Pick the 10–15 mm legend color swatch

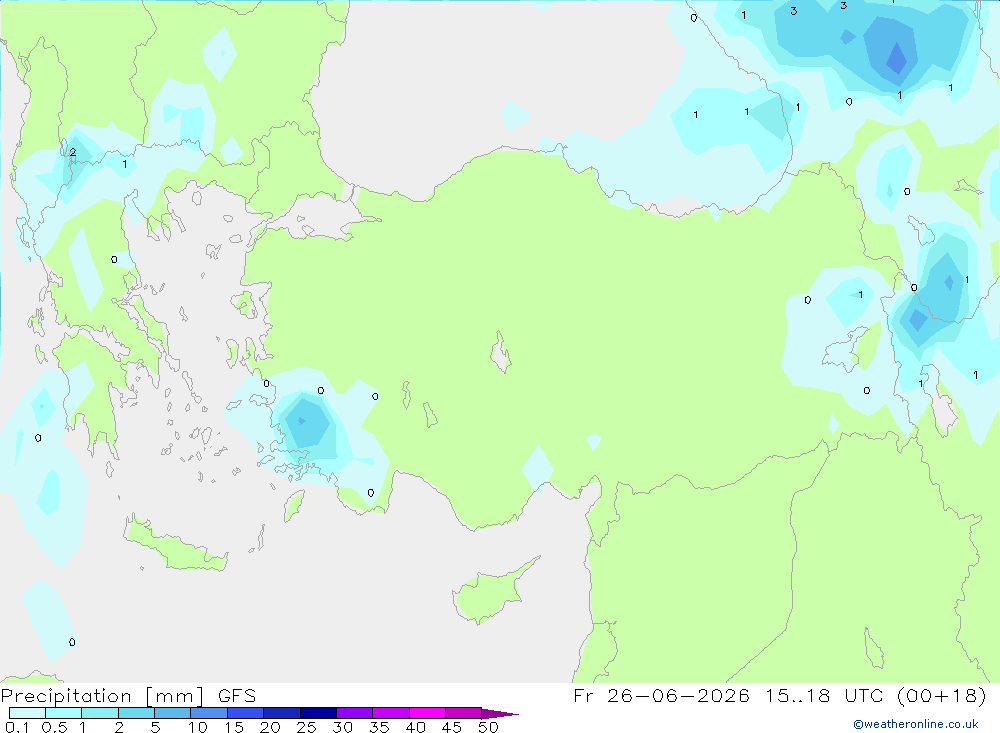(x=209, y=713)
